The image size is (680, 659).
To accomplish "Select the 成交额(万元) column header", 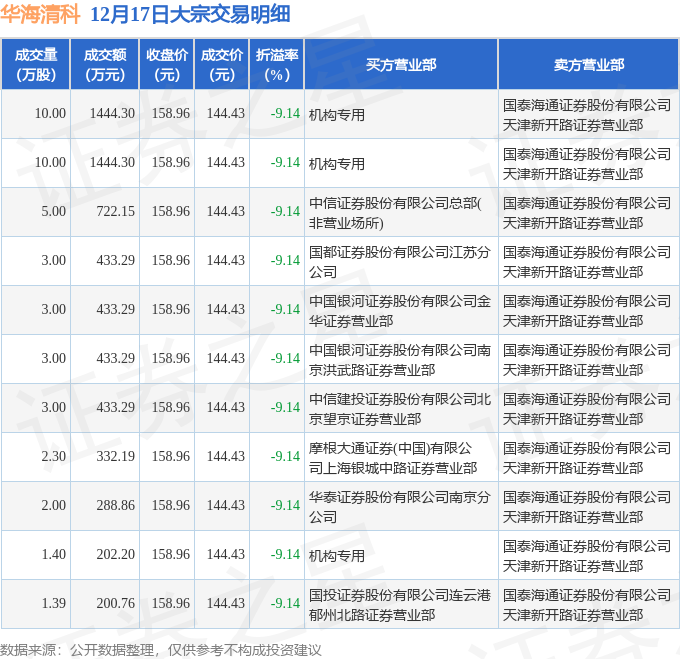I will tap(105, 64).
